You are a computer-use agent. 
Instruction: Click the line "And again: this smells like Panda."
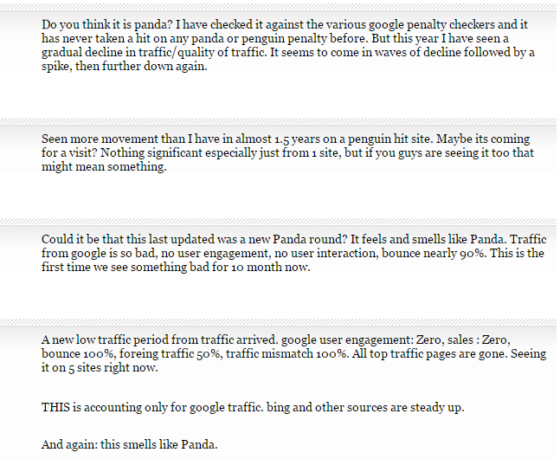[x=130, y=445]
